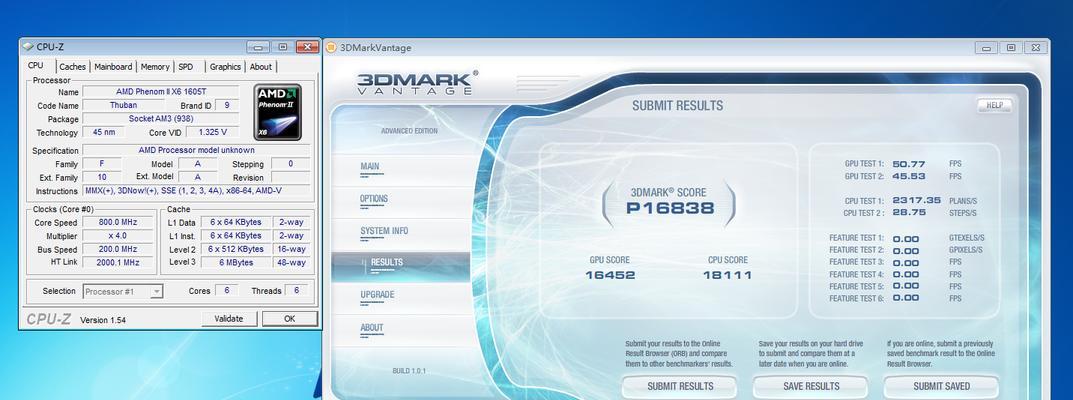
Task: Open the Mainboard tab in CPU-Z
Action: click(113, 67)
